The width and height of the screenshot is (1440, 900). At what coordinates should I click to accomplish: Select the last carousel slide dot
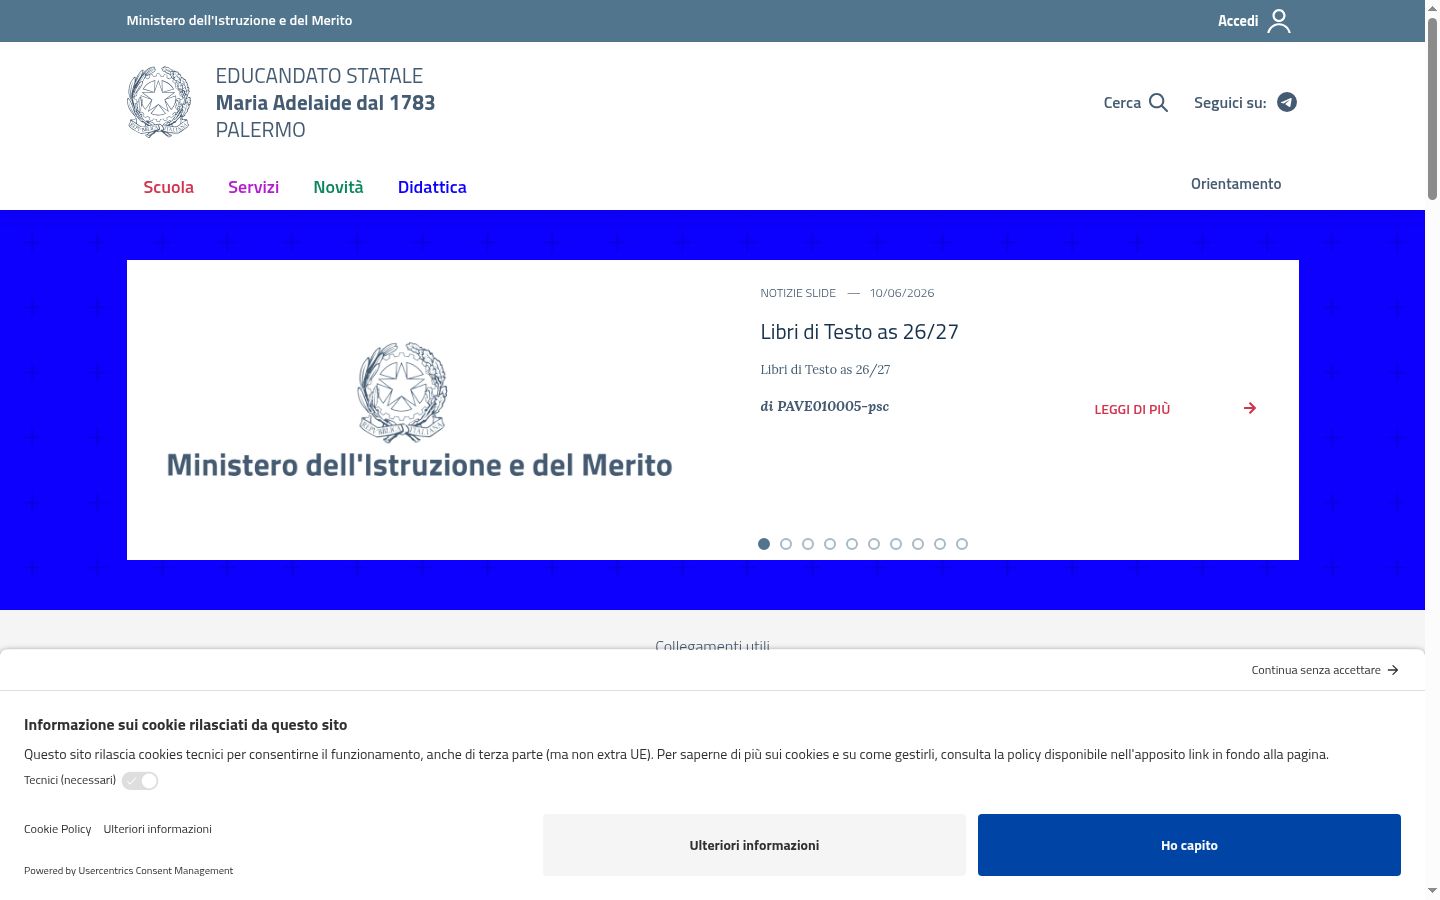coord(962,544)
